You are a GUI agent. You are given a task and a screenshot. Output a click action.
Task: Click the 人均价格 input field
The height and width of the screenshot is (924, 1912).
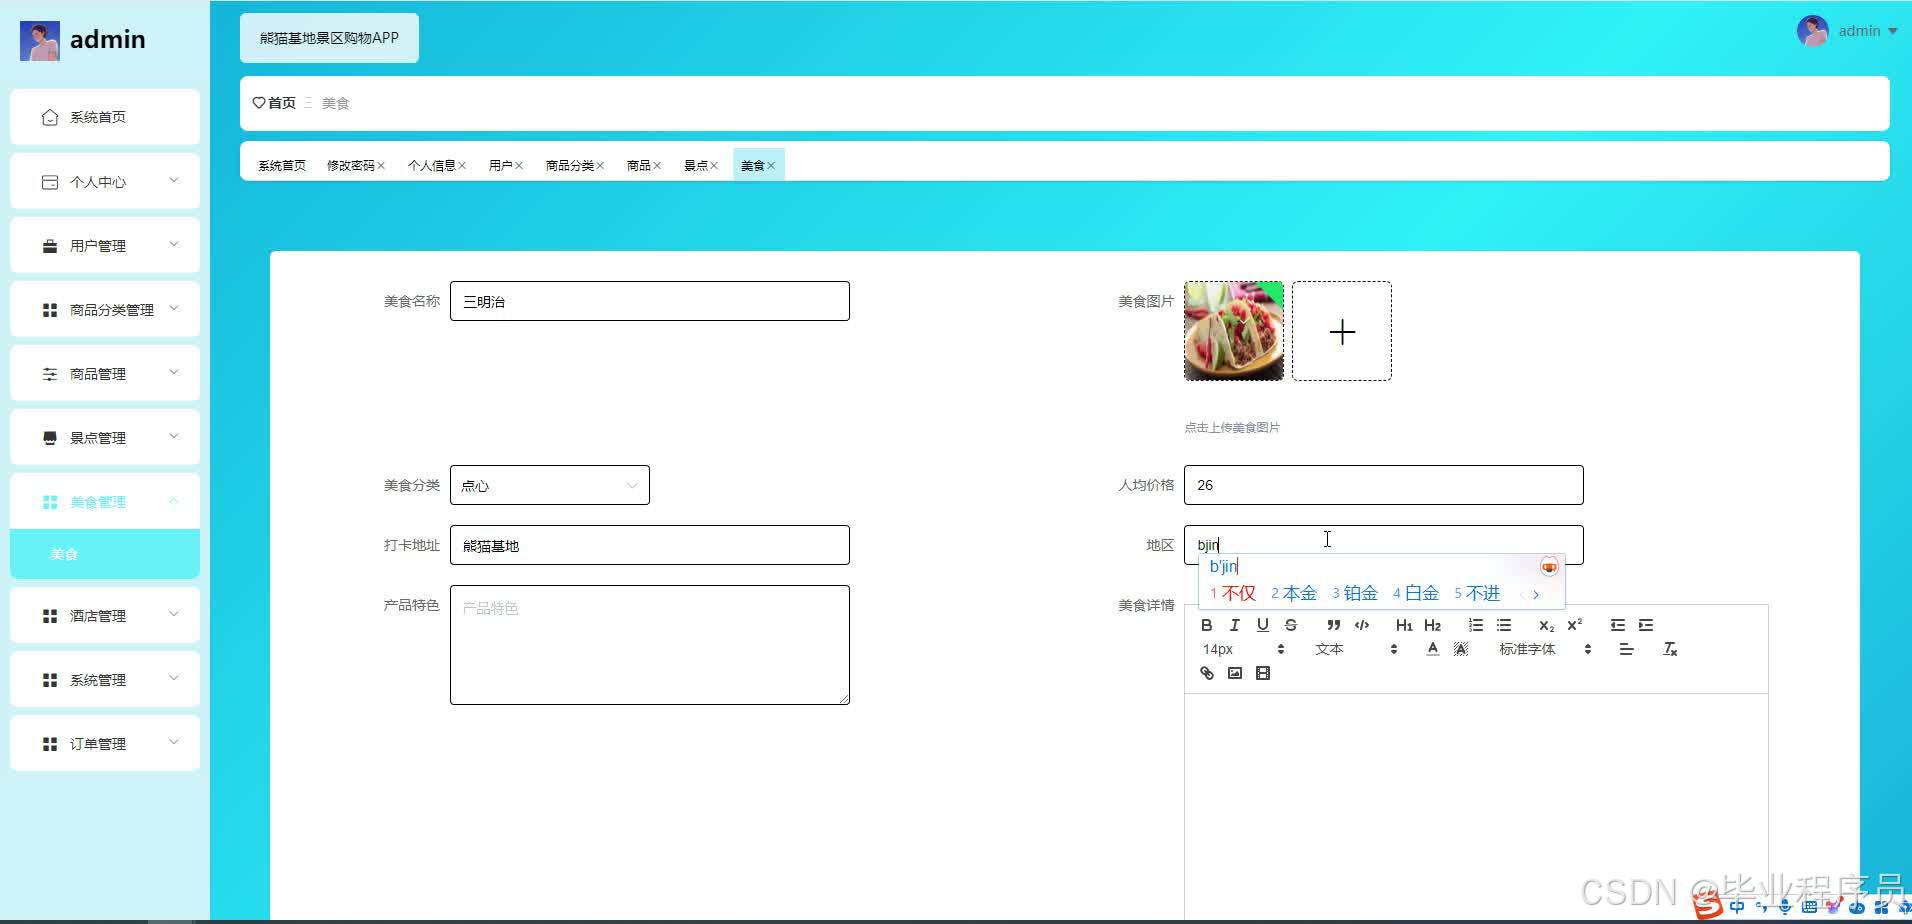1384,485
